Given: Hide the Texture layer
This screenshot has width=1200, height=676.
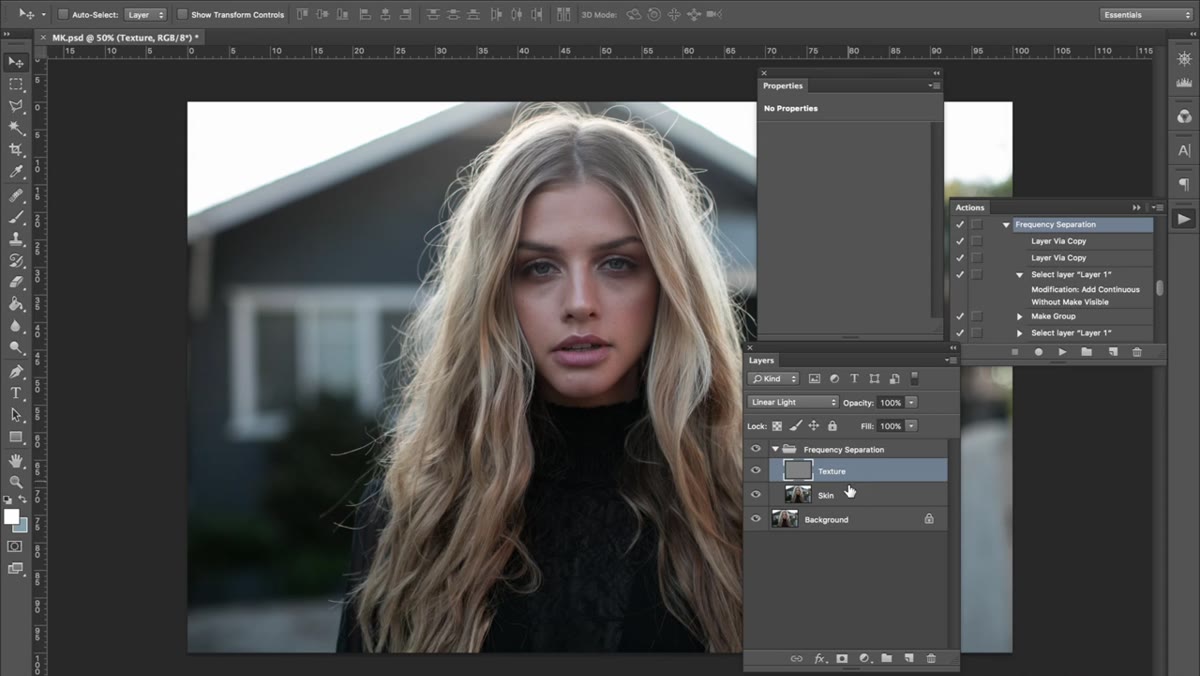Looking at the screenshot, I should 756,471.
